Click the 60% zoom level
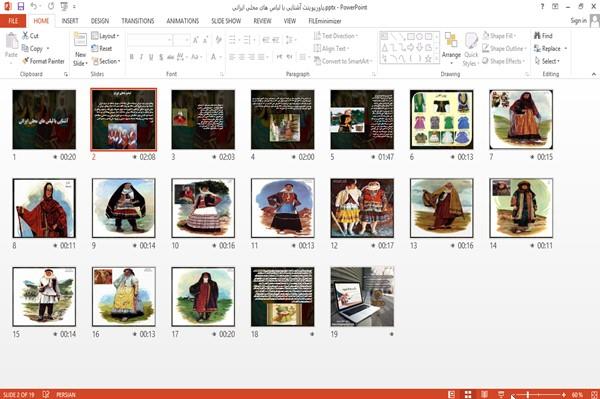 pyautogui.click(x=577, y=394)
